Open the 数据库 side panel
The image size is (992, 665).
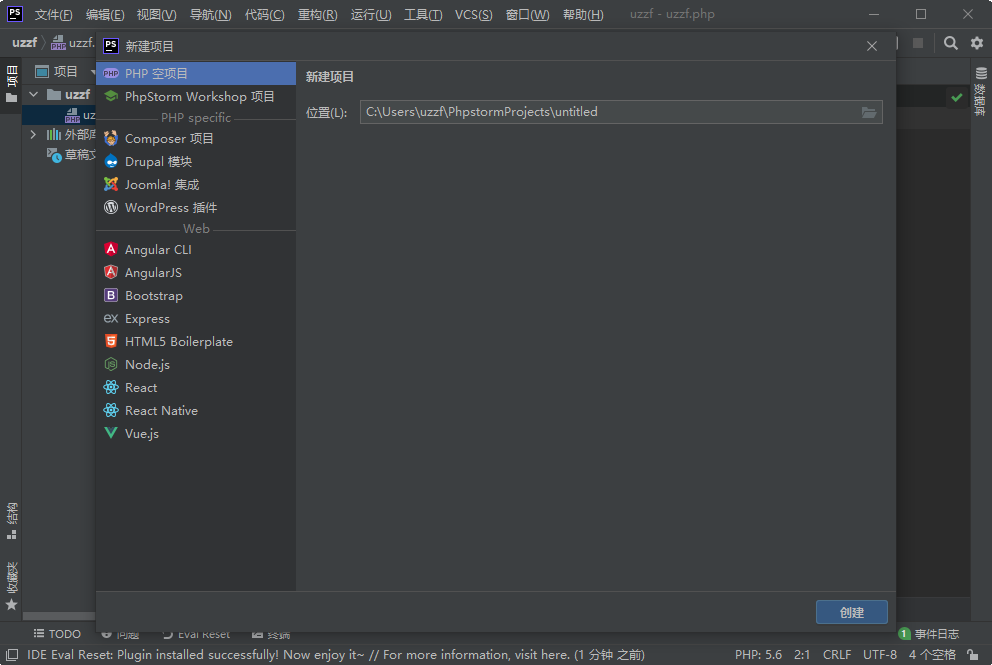click(x=981, y=90)
